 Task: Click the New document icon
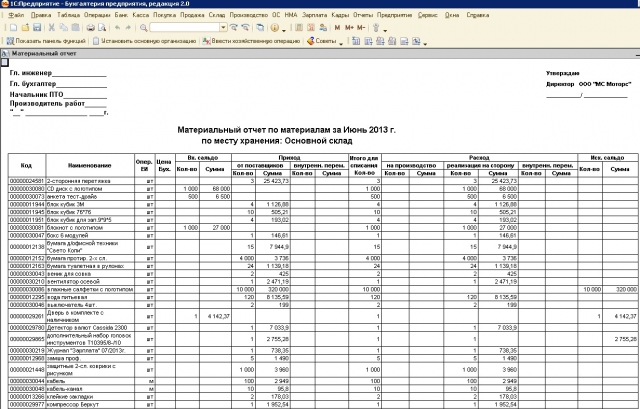coord(13,28)
